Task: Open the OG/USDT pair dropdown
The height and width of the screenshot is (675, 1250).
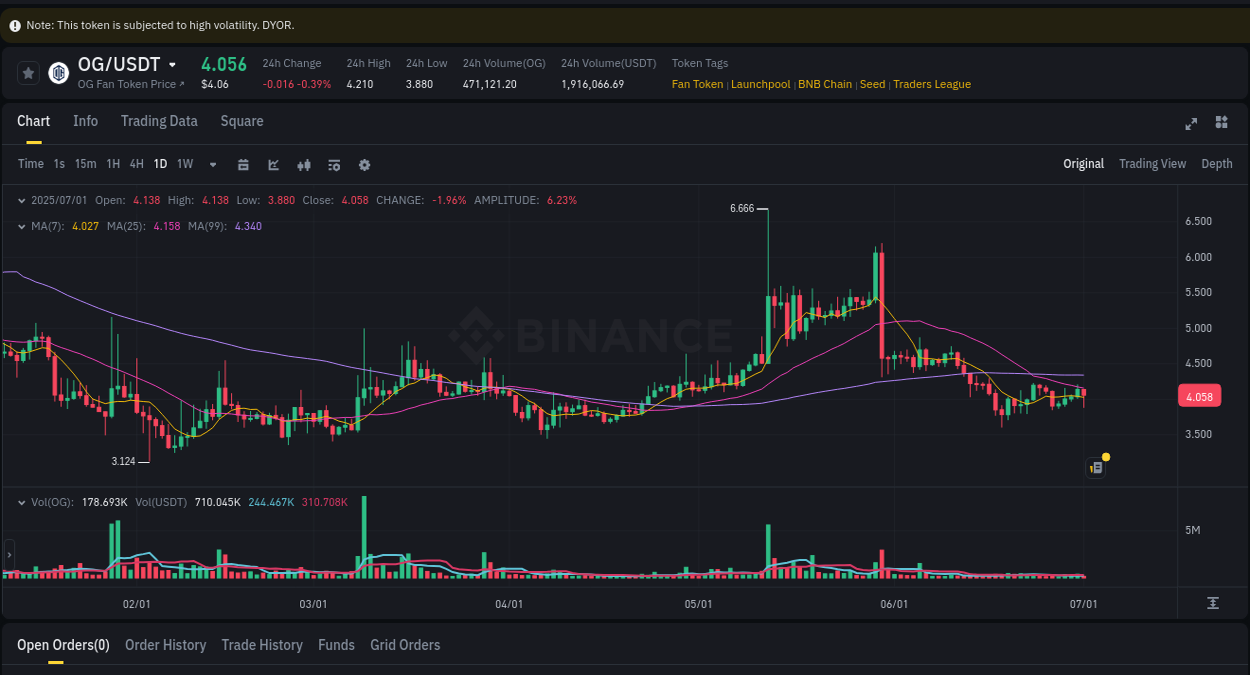Action: pyautogui.click(x=171, y=63)
